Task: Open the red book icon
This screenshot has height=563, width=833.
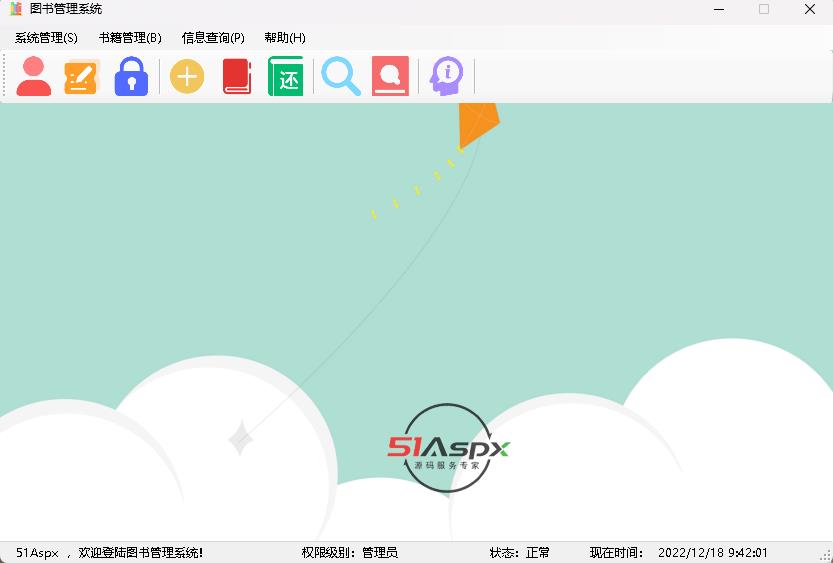Action: [237, 76]
